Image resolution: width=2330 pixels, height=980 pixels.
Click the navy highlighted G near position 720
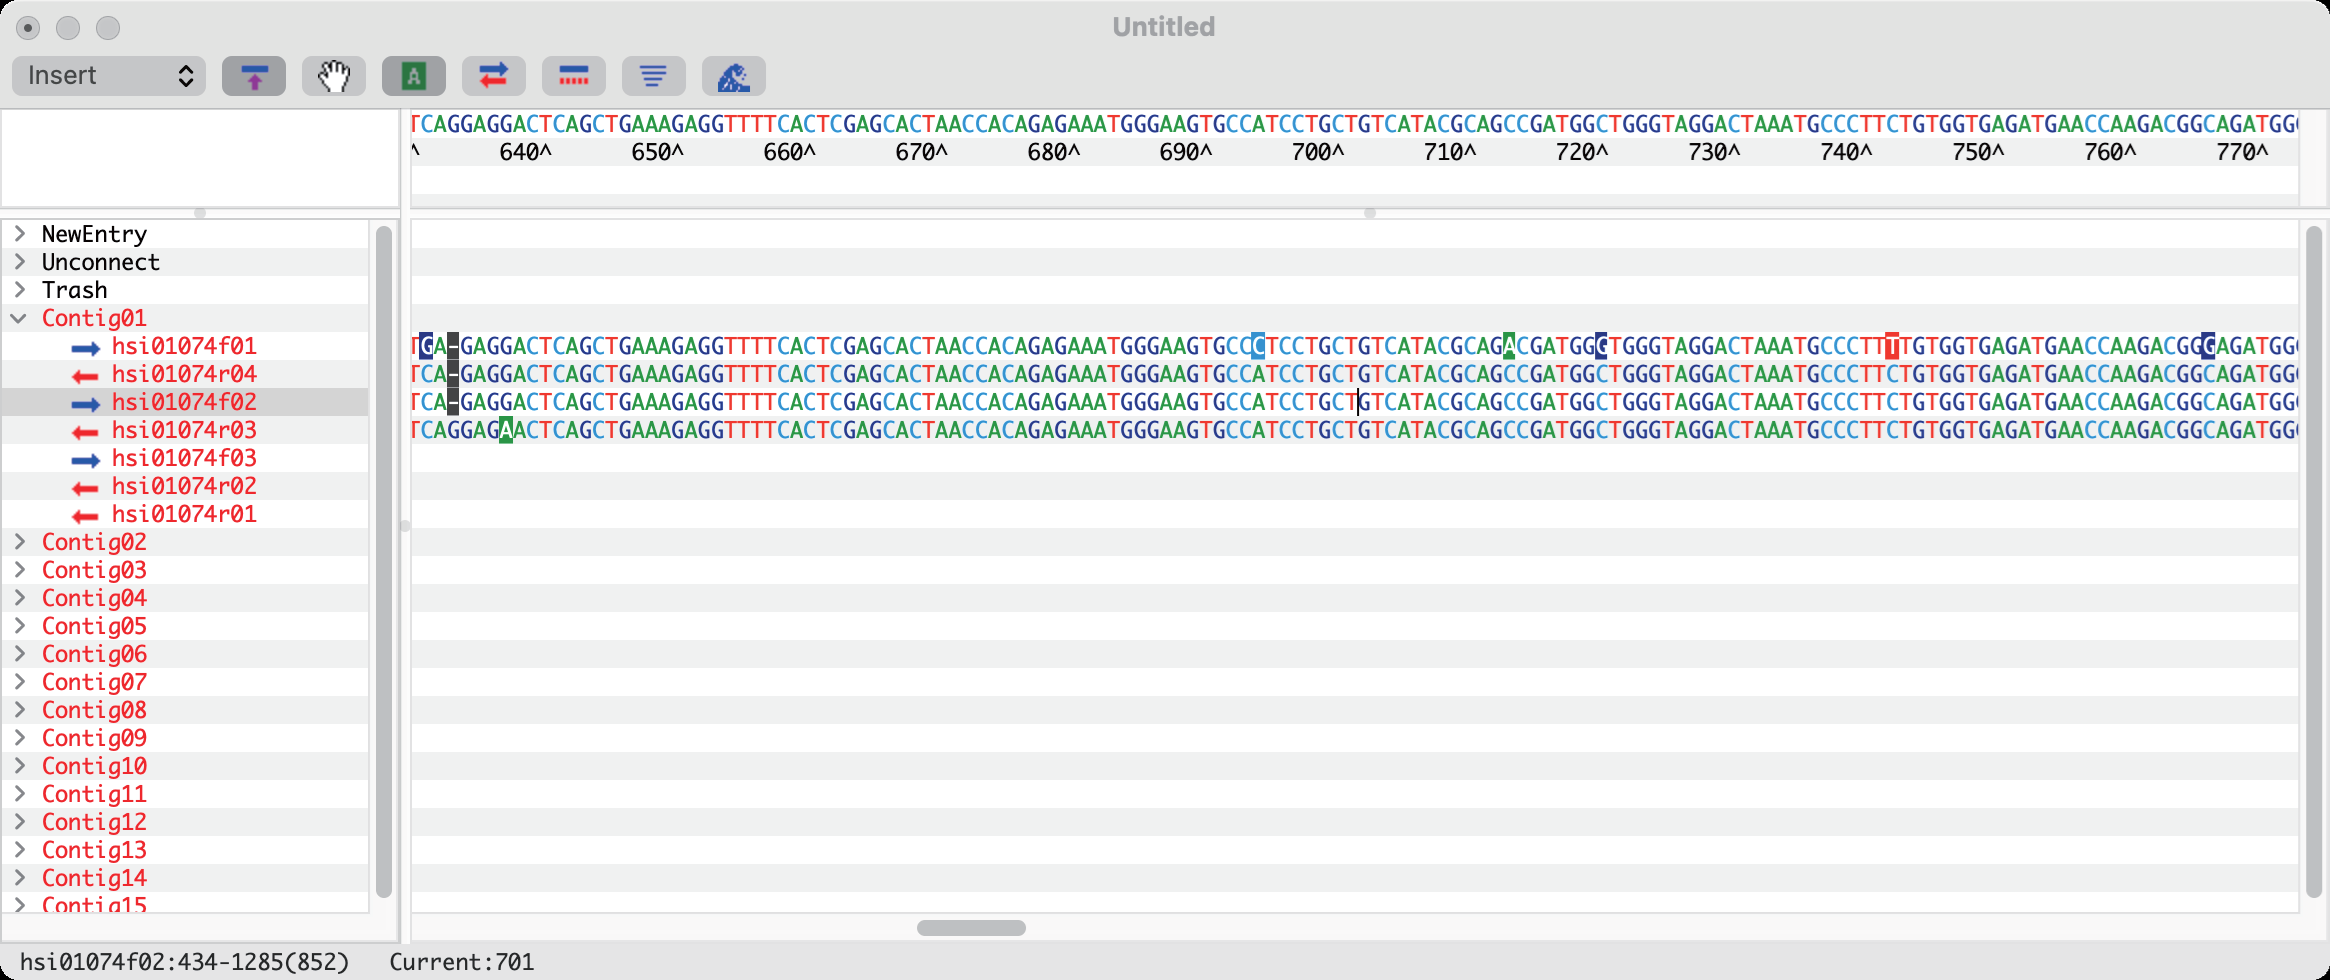(x=1601, y=346)
